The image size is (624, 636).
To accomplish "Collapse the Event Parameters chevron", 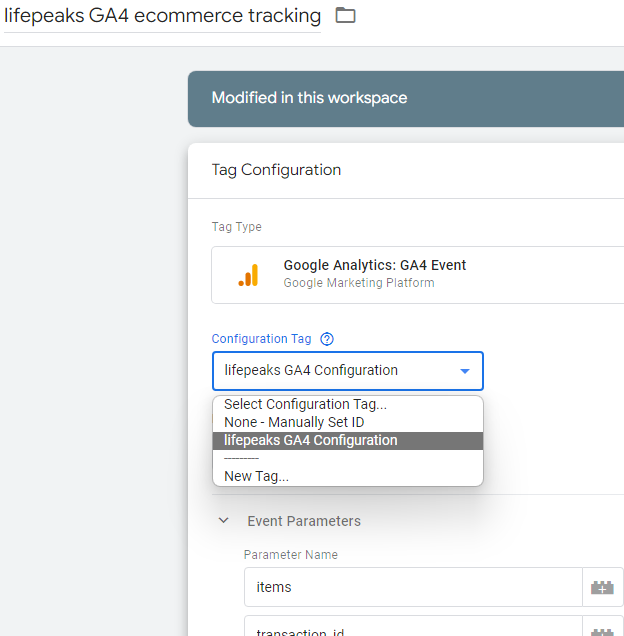I will tap(224, 521).
